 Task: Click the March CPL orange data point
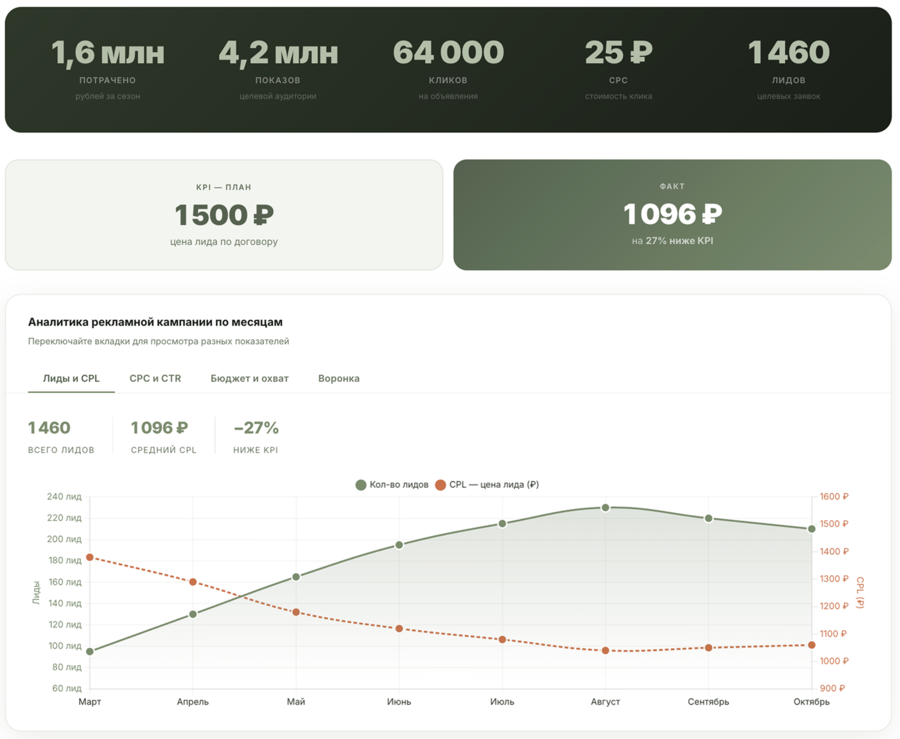[90, 557]
